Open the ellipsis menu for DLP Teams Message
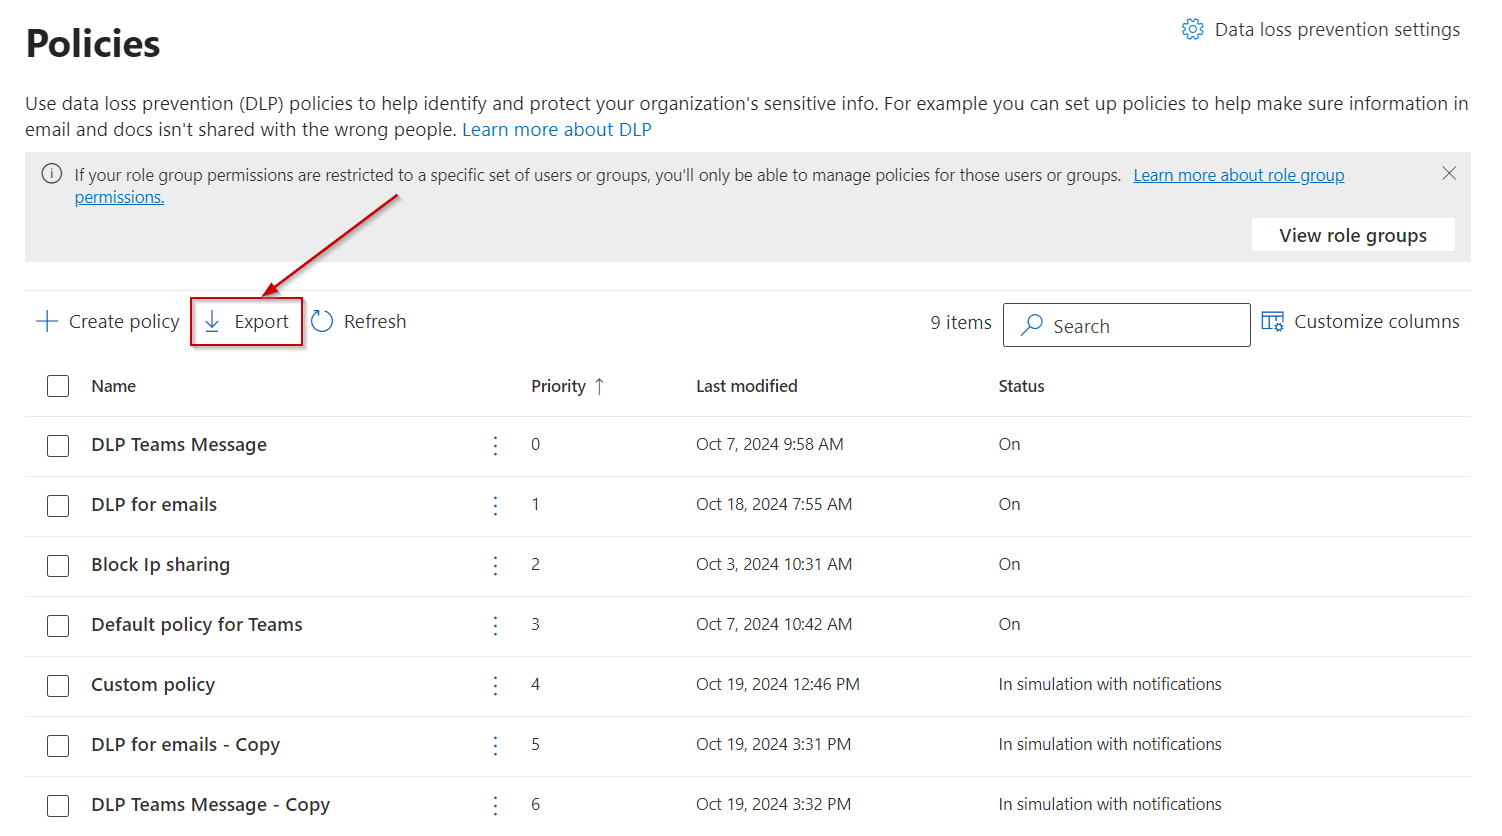 point(495,445)
